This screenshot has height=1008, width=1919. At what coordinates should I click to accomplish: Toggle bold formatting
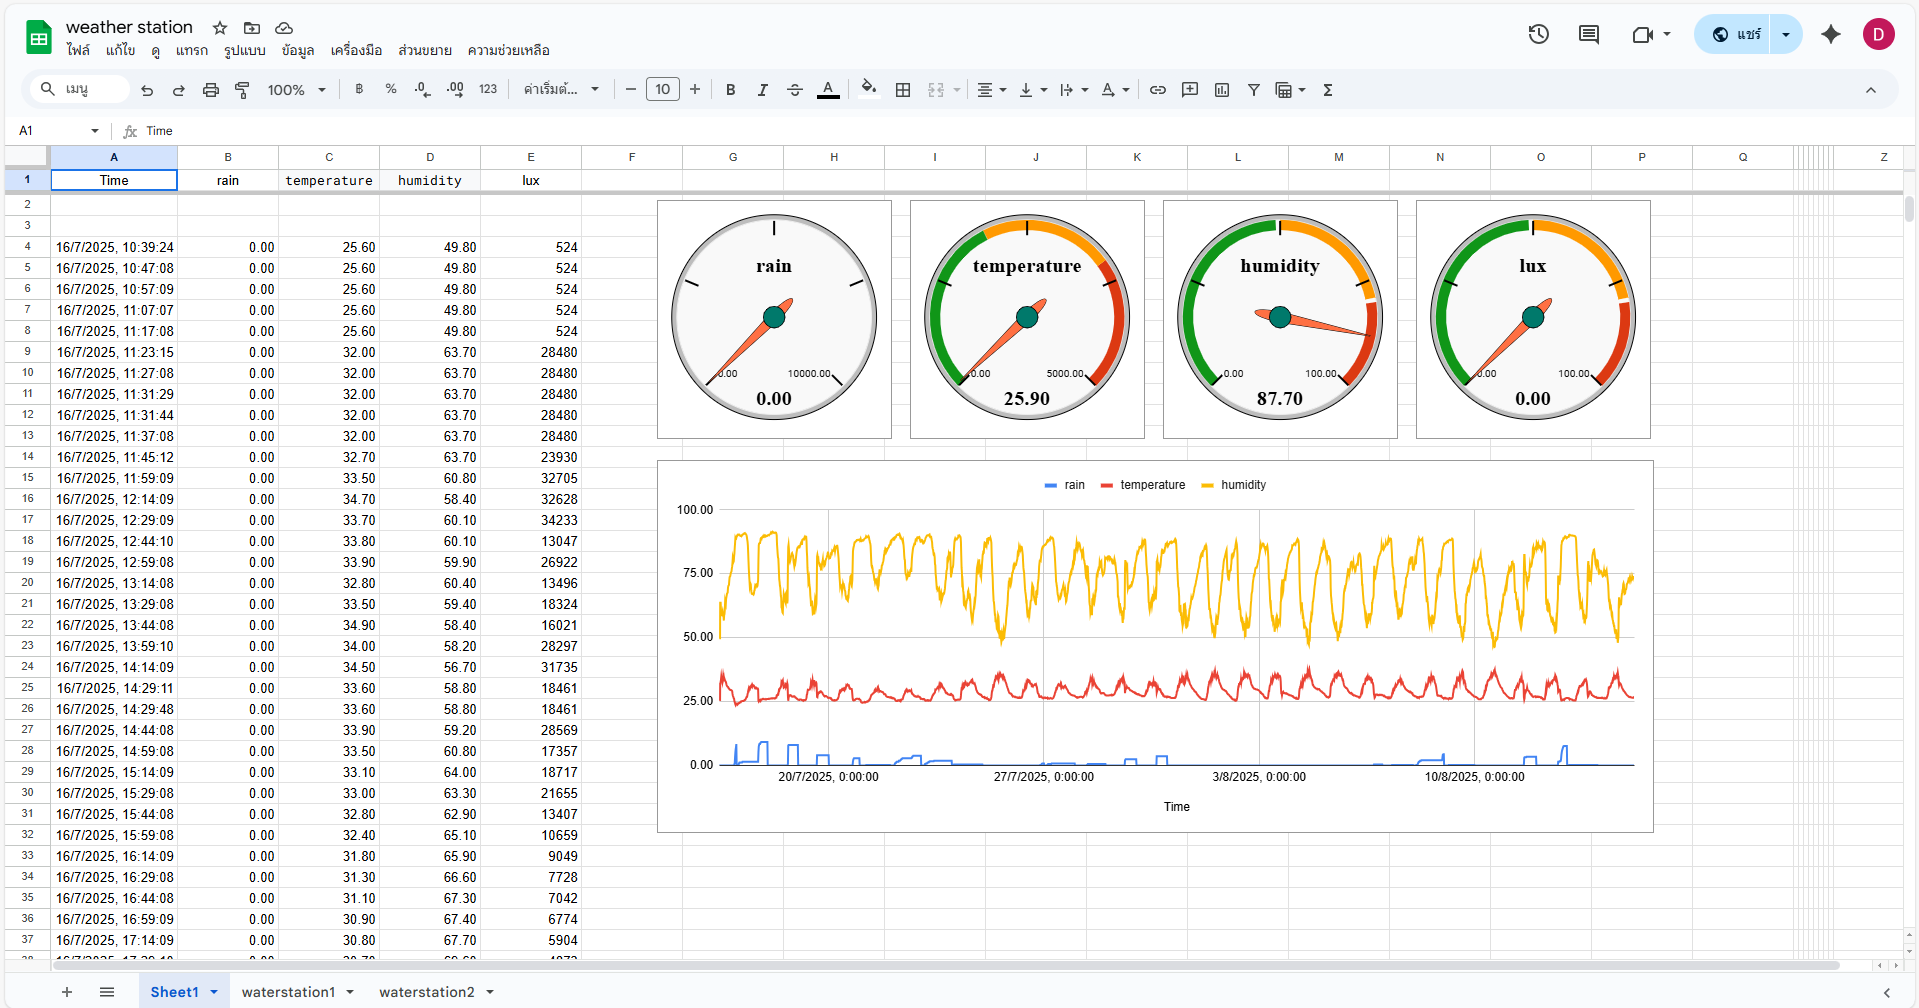pos(730,90)
